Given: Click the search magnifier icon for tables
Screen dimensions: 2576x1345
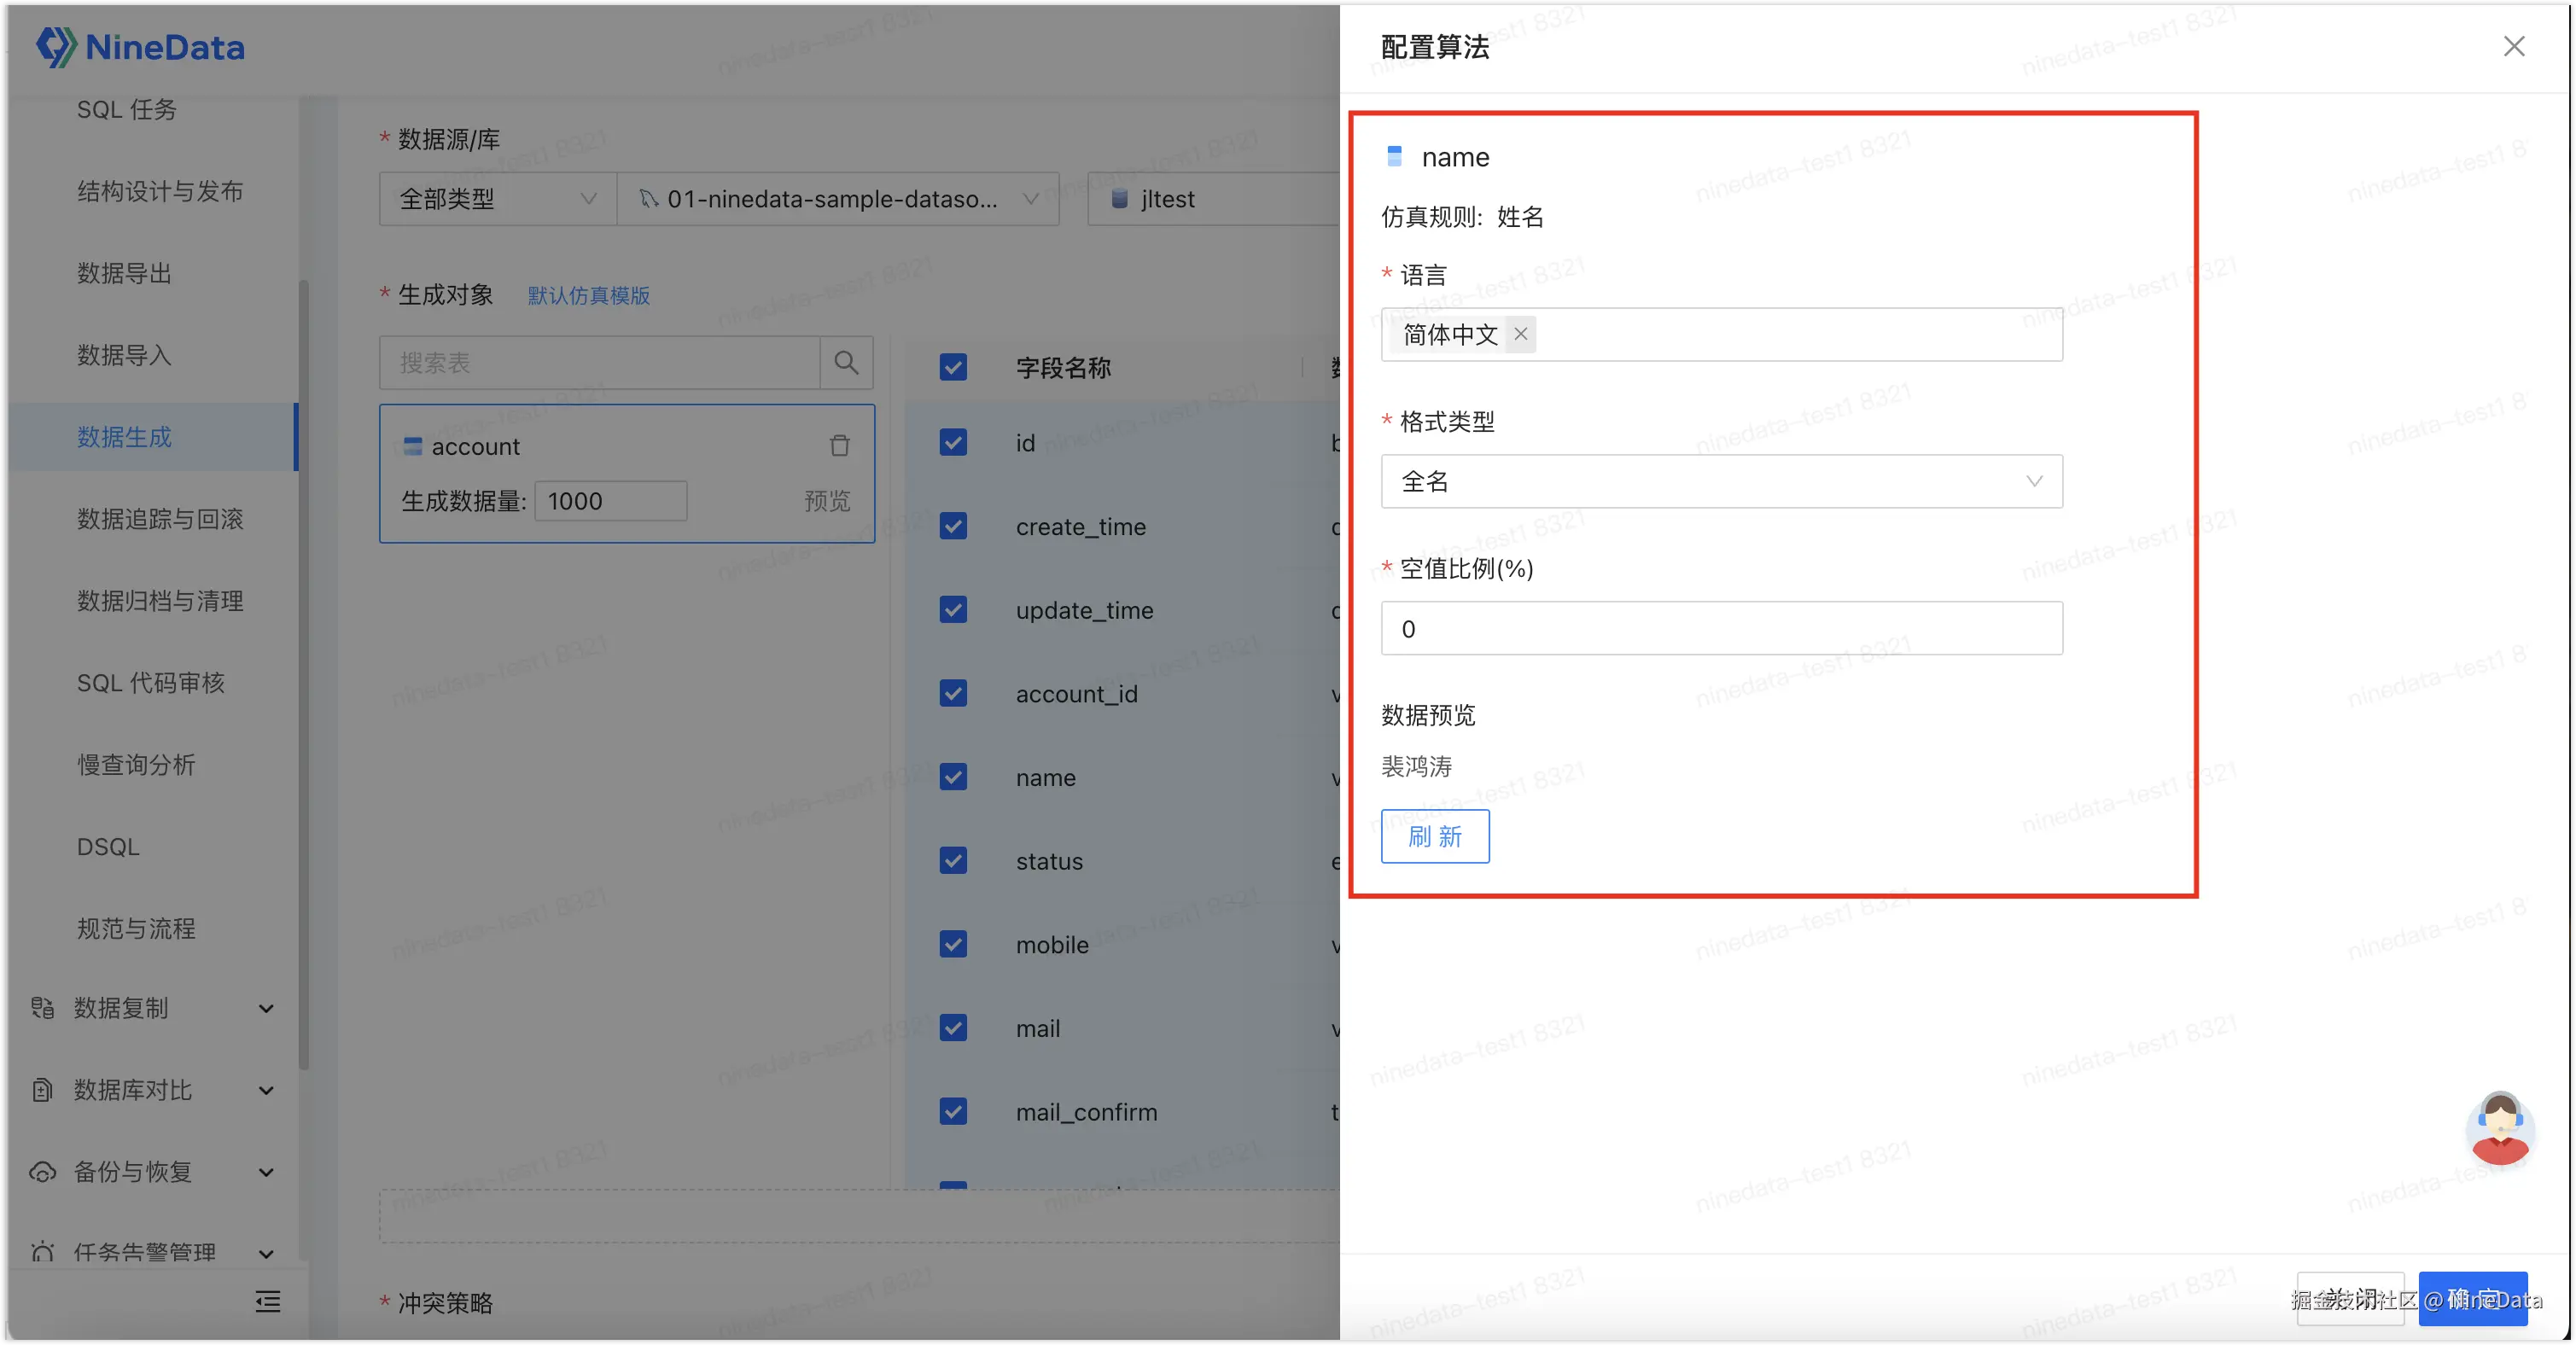Looking at the screenshot, I should click(846, 363).
